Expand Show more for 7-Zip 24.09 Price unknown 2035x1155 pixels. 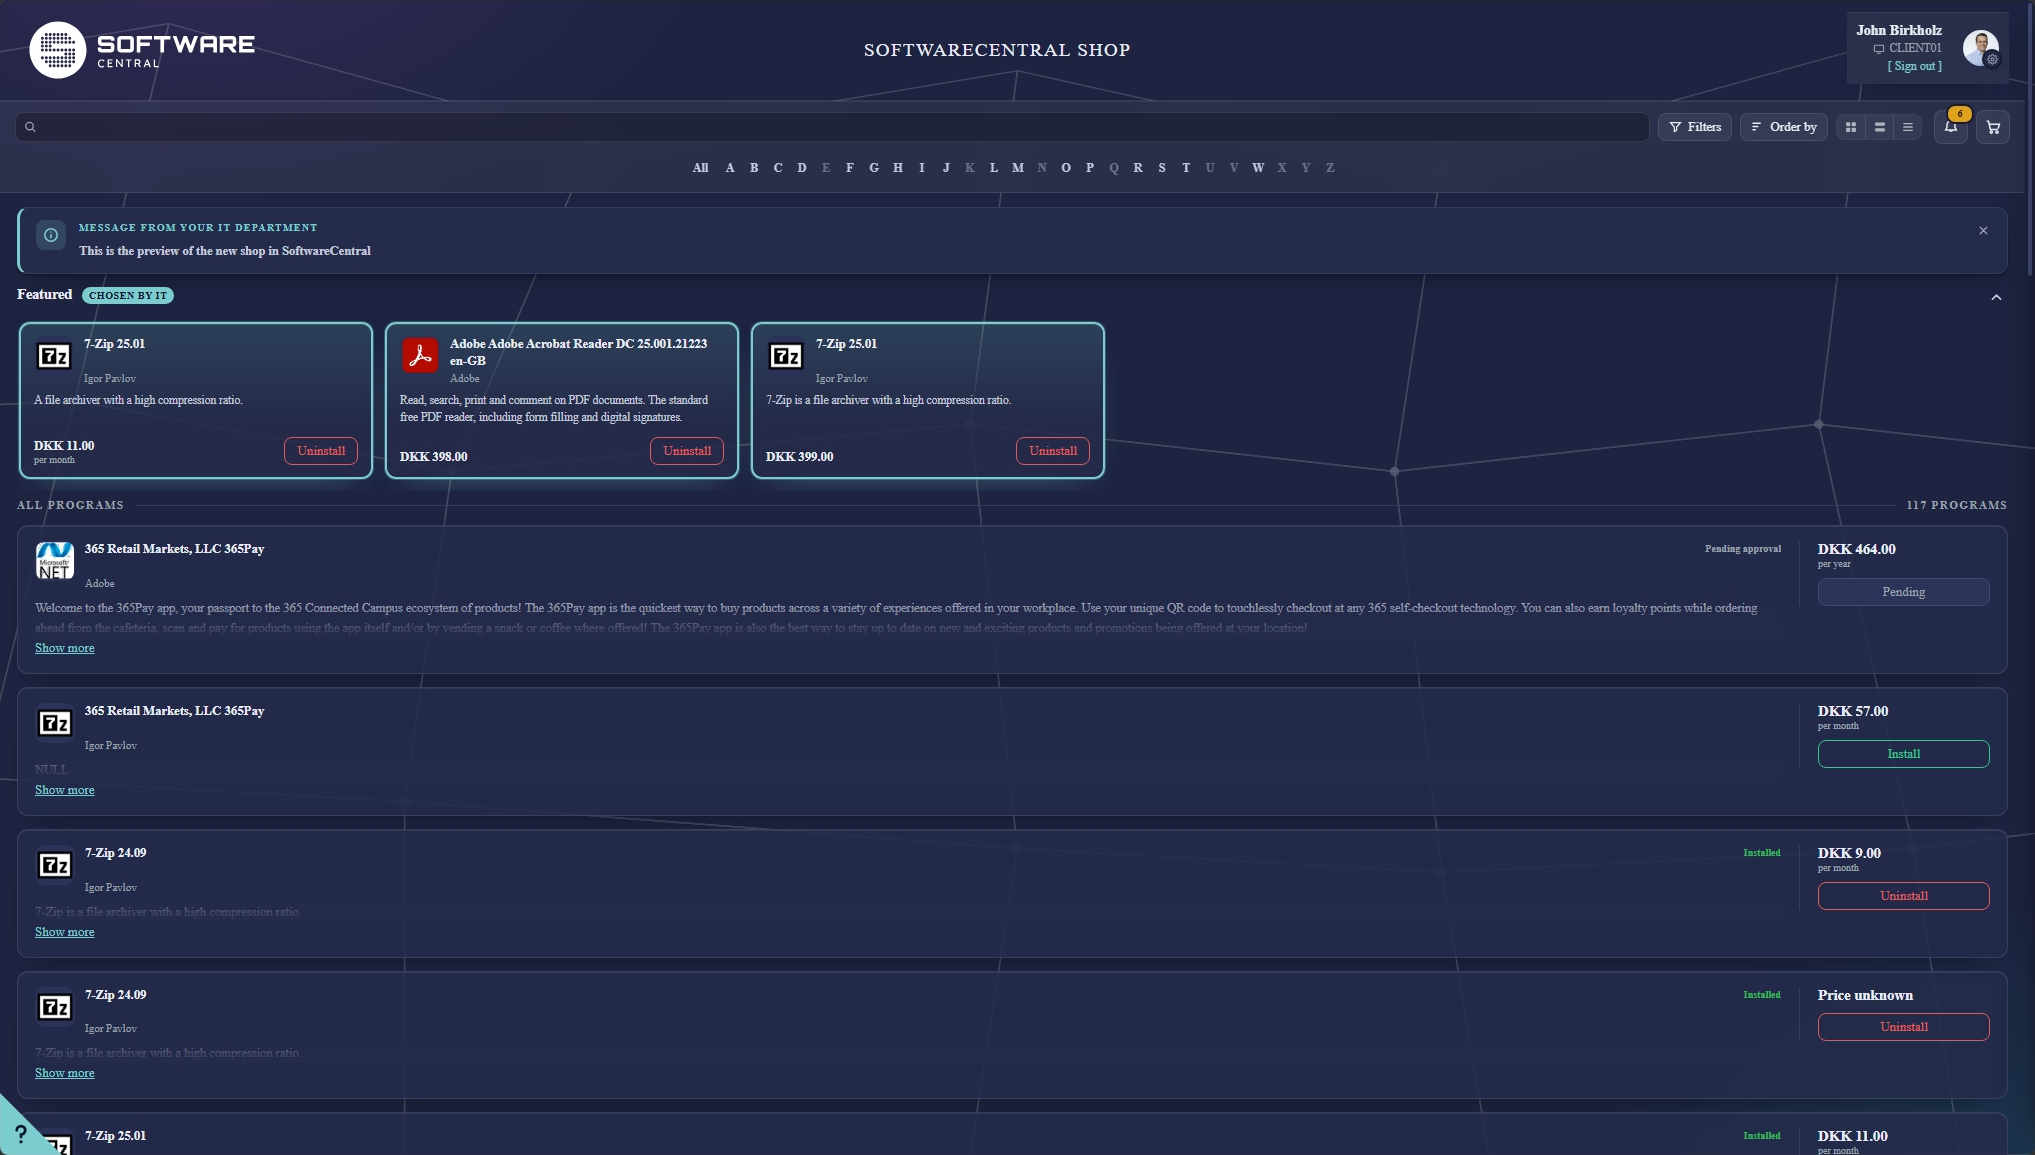click(65, 1073)
